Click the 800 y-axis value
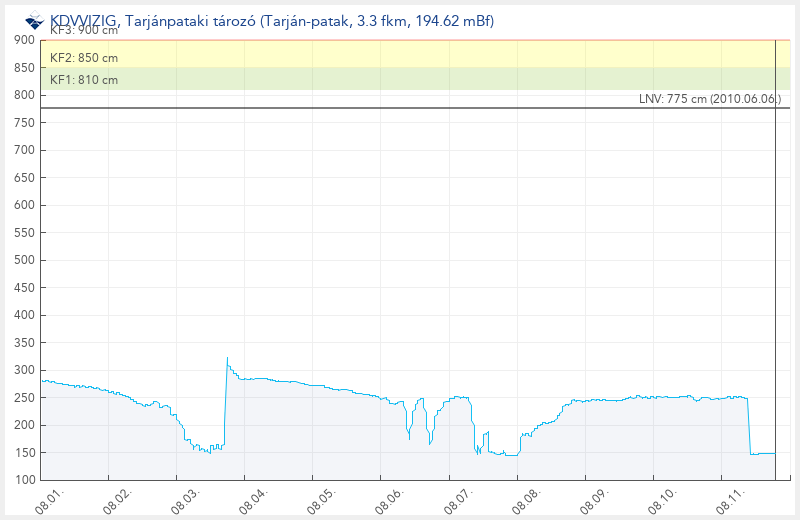The height and width of the screenshot is (520, 800). [x=24, y=95]
